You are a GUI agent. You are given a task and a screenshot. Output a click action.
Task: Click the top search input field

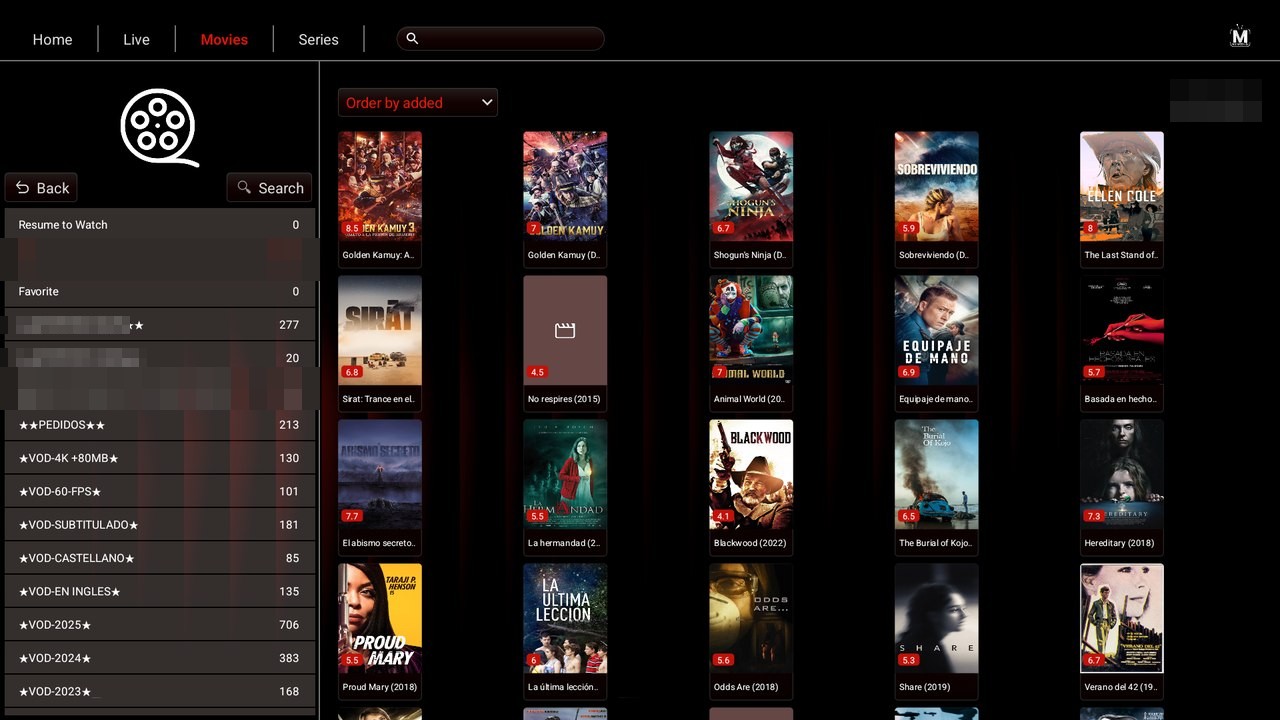pos(501,39)
